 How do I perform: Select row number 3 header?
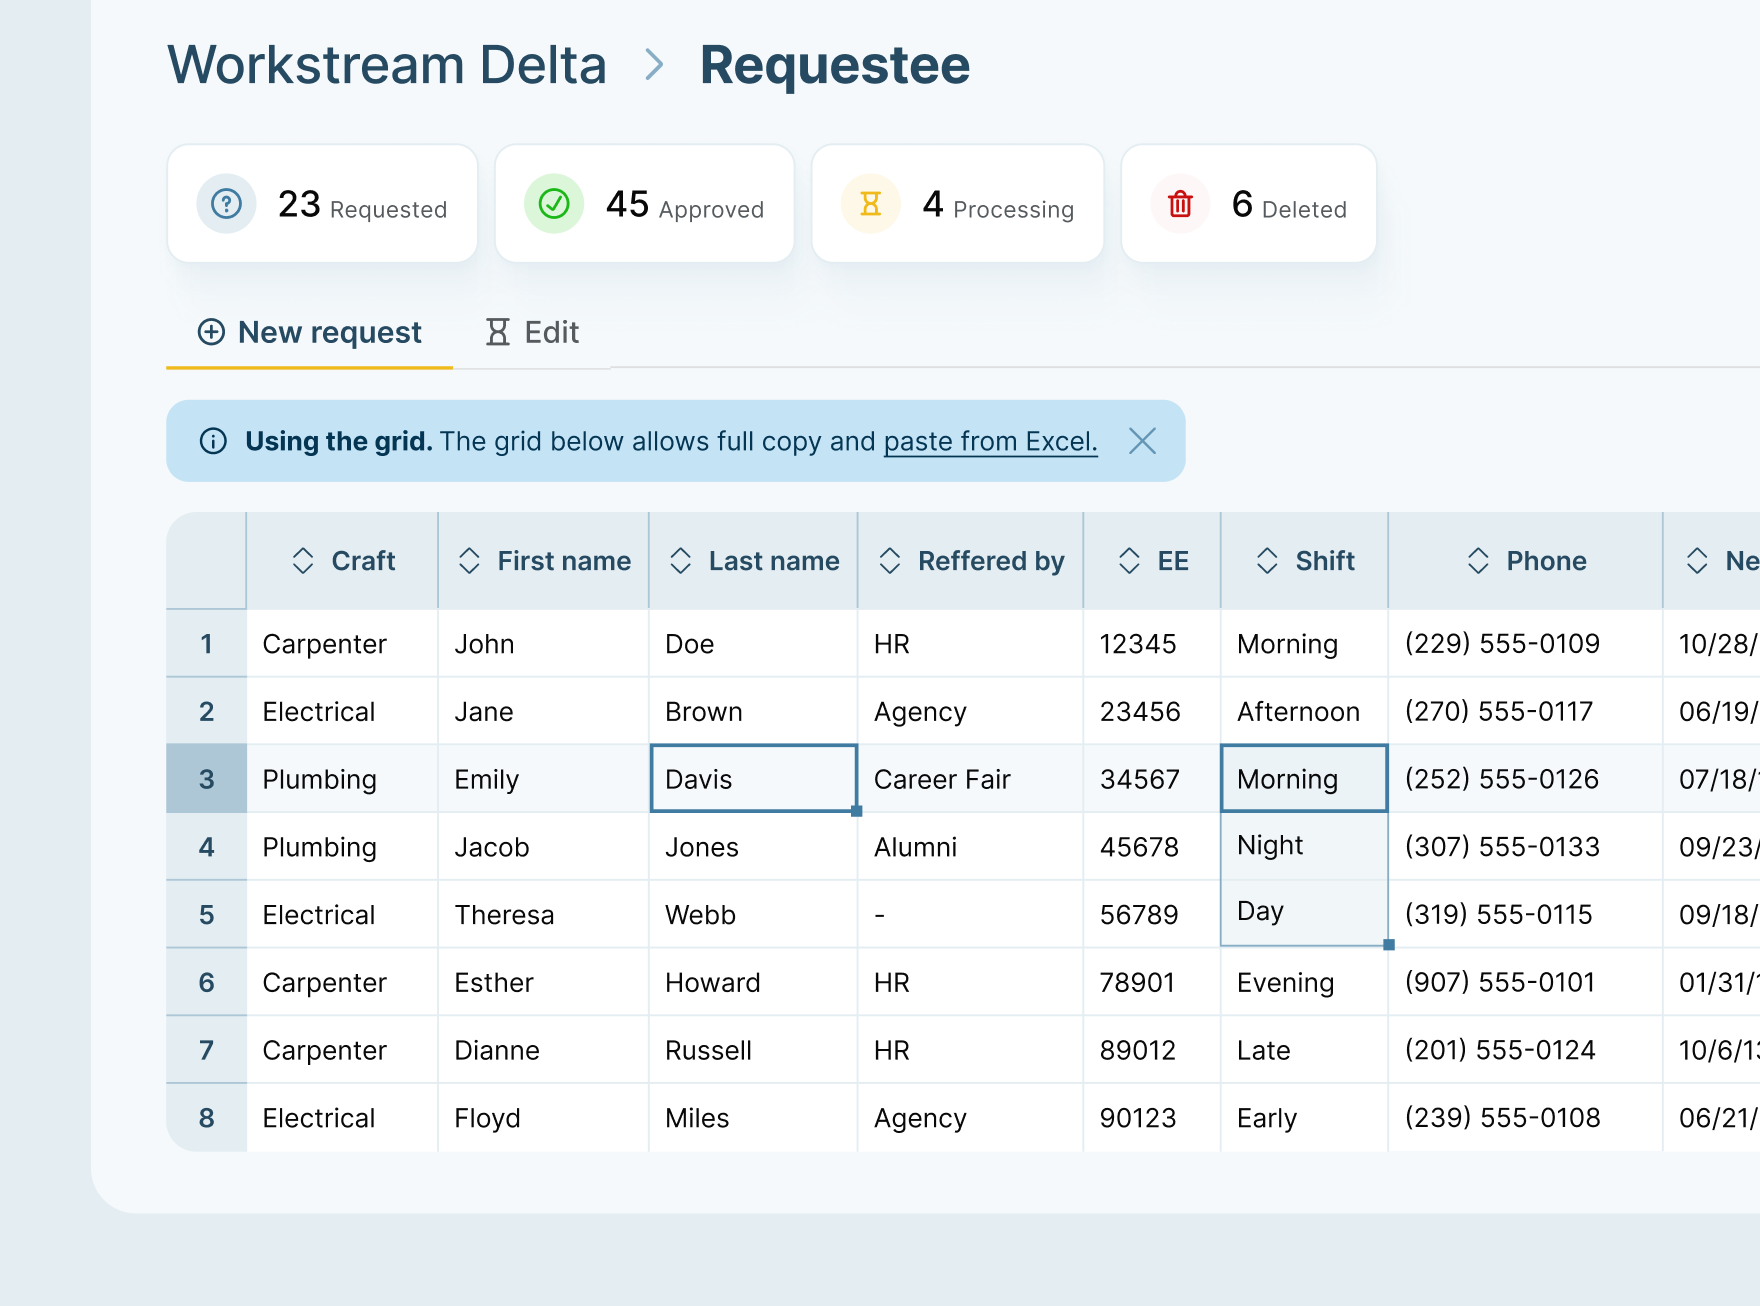[x=206, y=779]
